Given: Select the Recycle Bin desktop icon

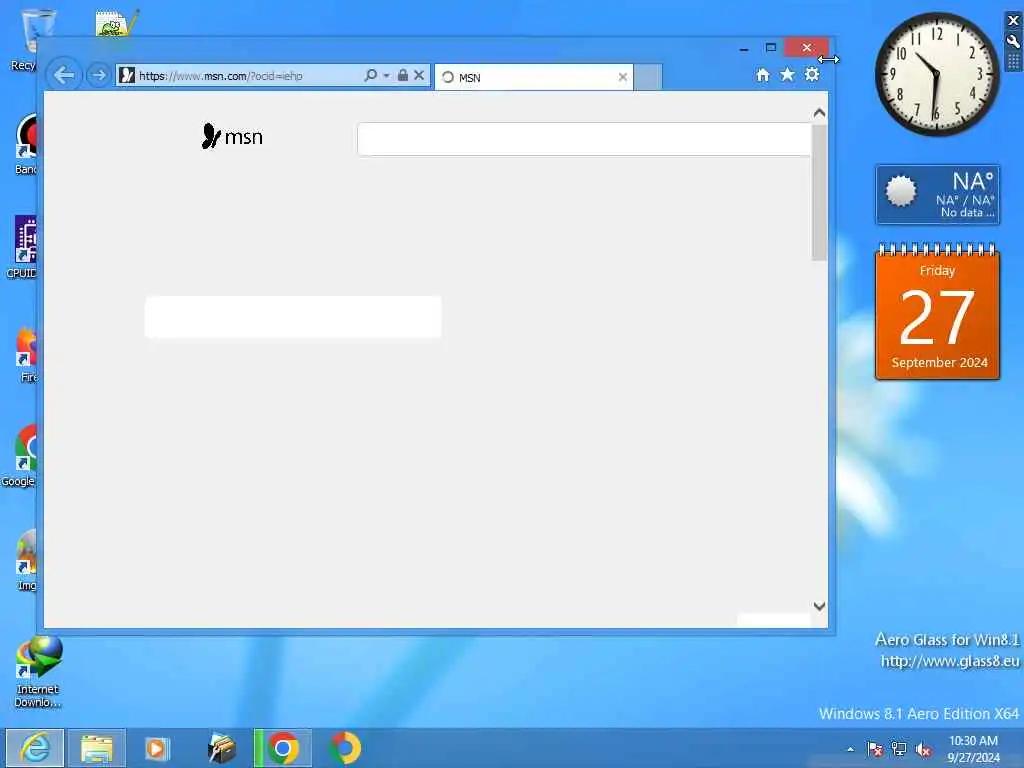Looking at the screenshot, I should click(23, 39).
